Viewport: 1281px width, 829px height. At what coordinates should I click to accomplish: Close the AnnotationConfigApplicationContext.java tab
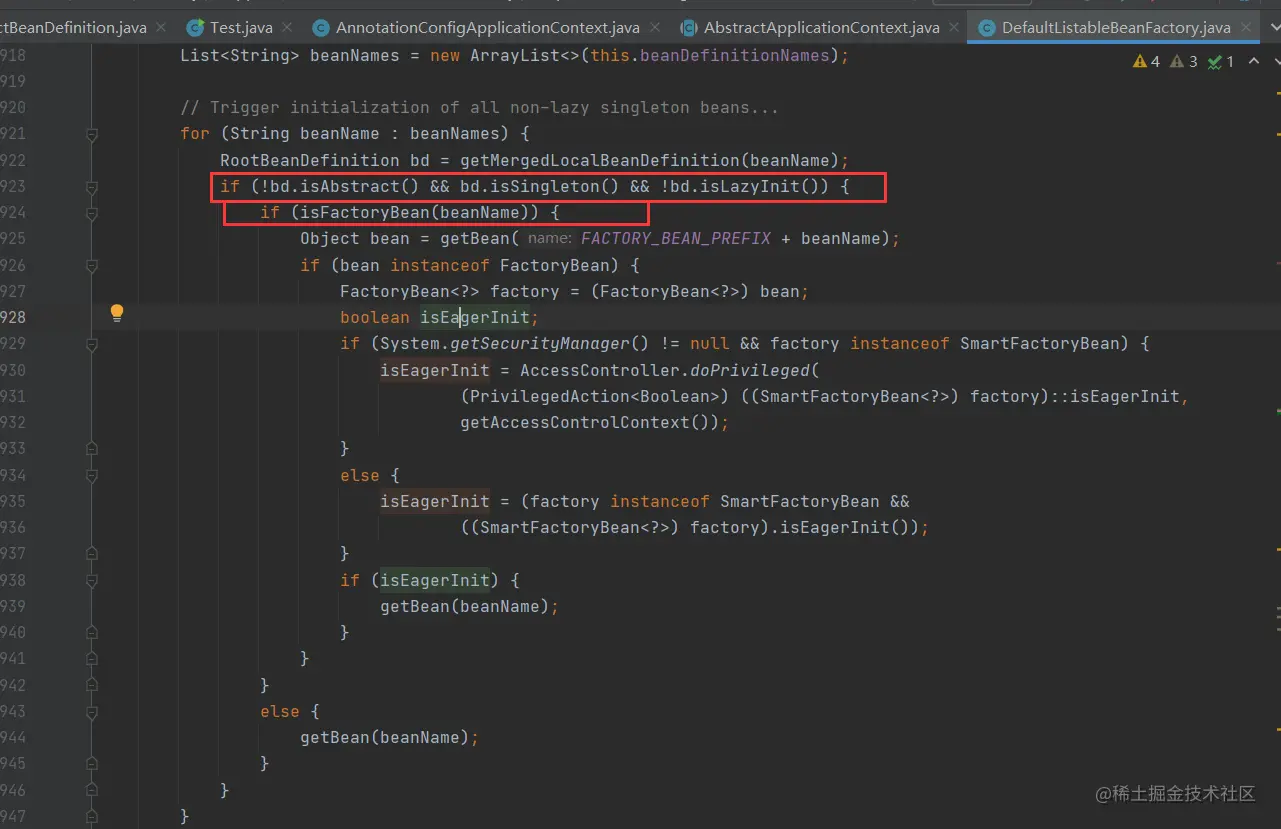point(655,28)
